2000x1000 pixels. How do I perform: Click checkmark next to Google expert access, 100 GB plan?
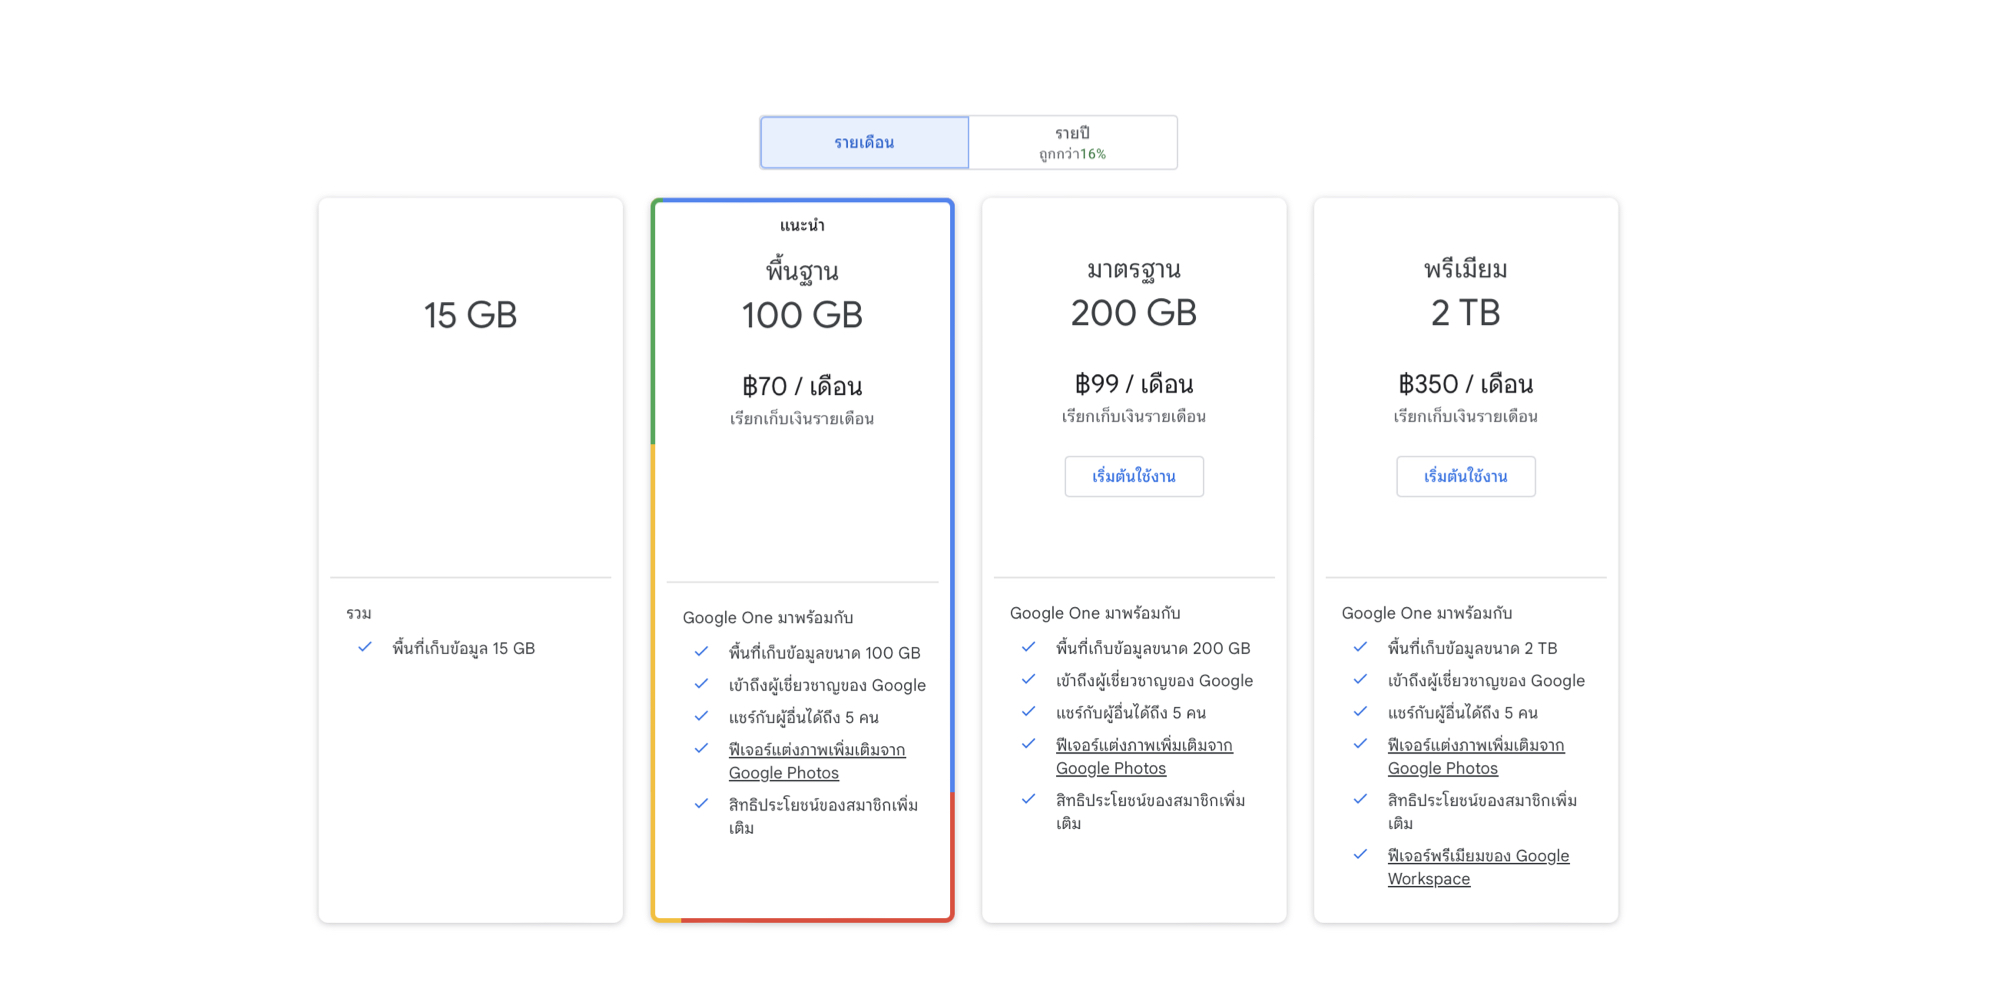[701, 684]
